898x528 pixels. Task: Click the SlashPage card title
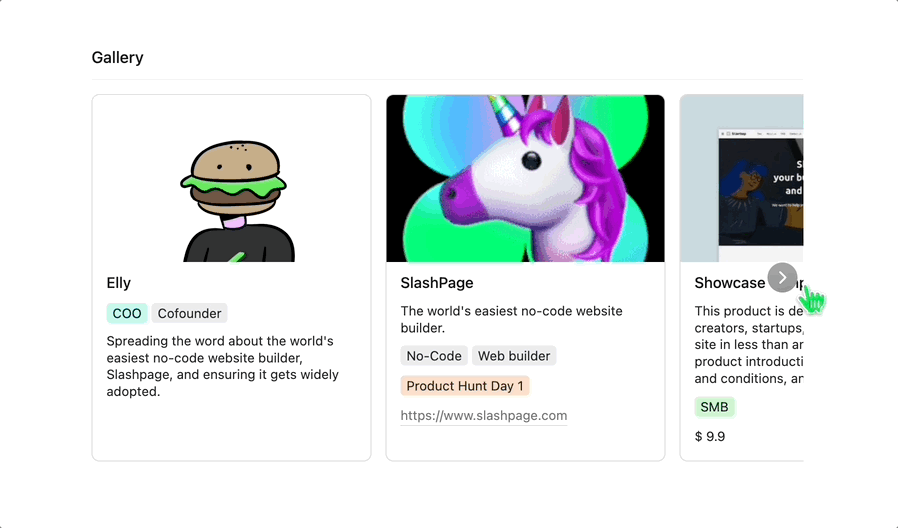pyautogui.click(x=437, y=283)
